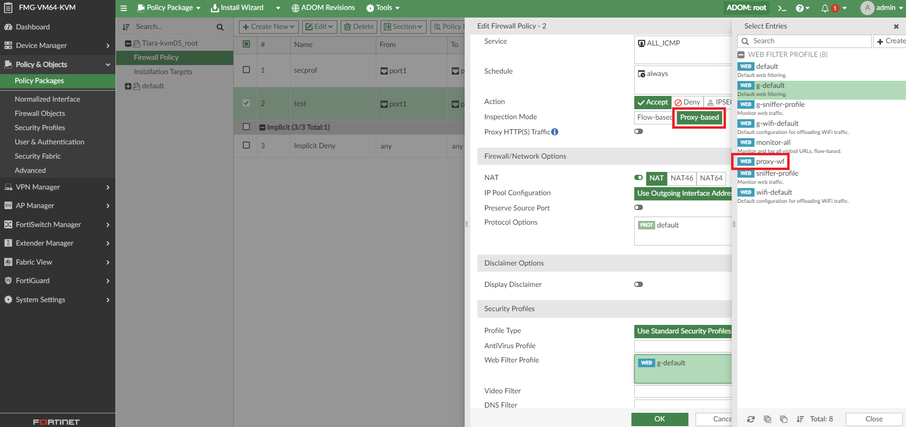Click the Extender Manager sidebar icon
The width and height of the screenshot is (906, 427).
[8, 243]
